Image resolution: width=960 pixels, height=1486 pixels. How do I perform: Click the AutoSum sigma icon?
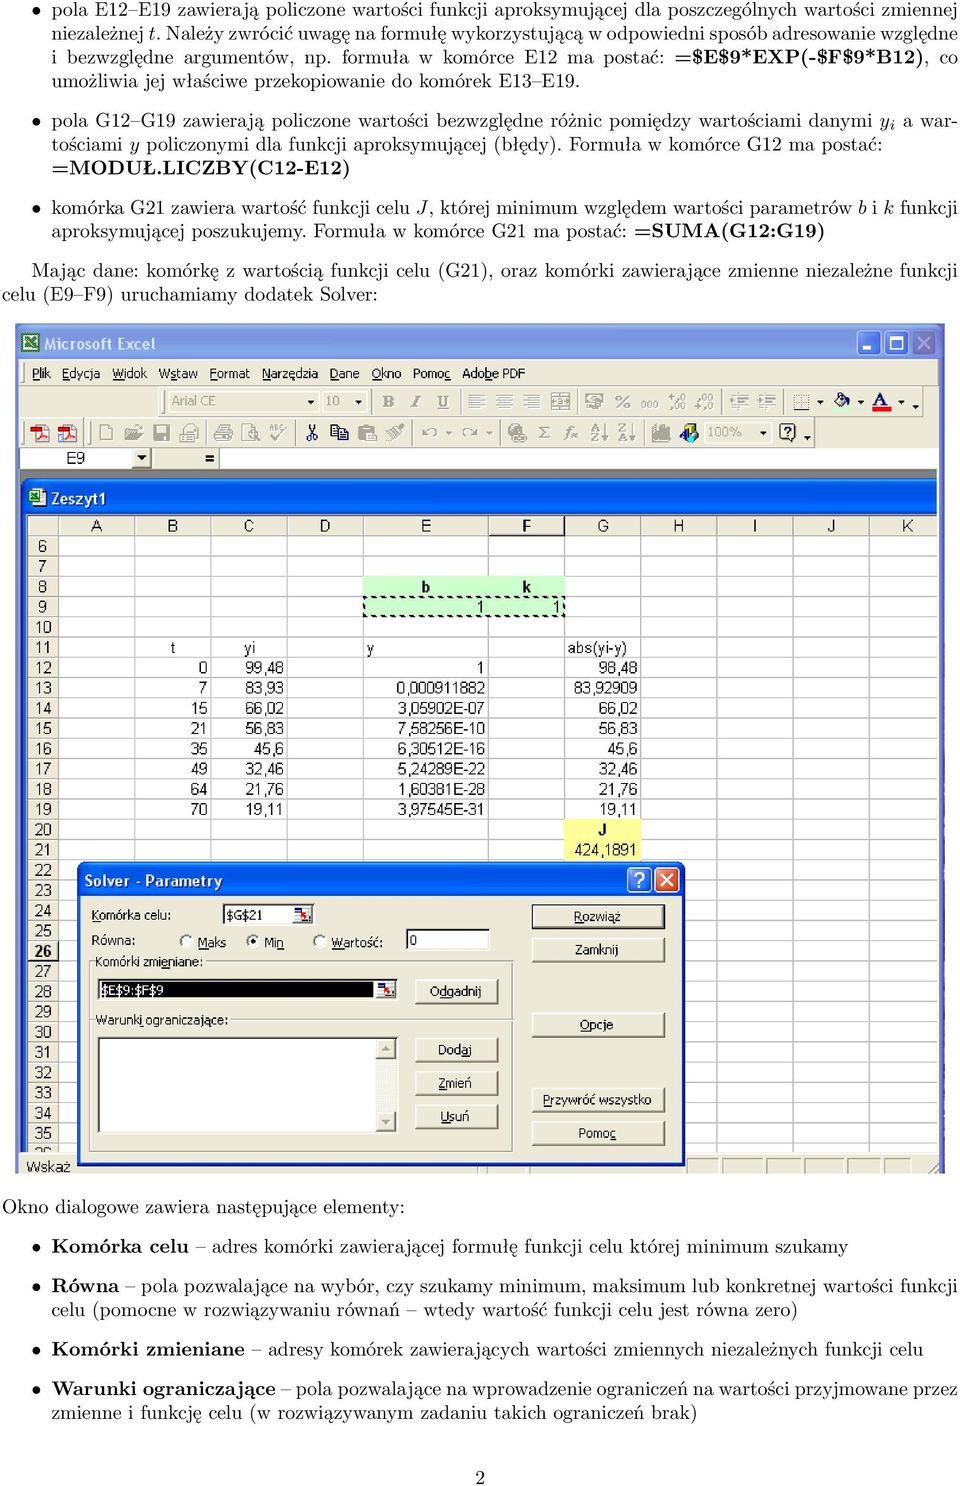544,432
